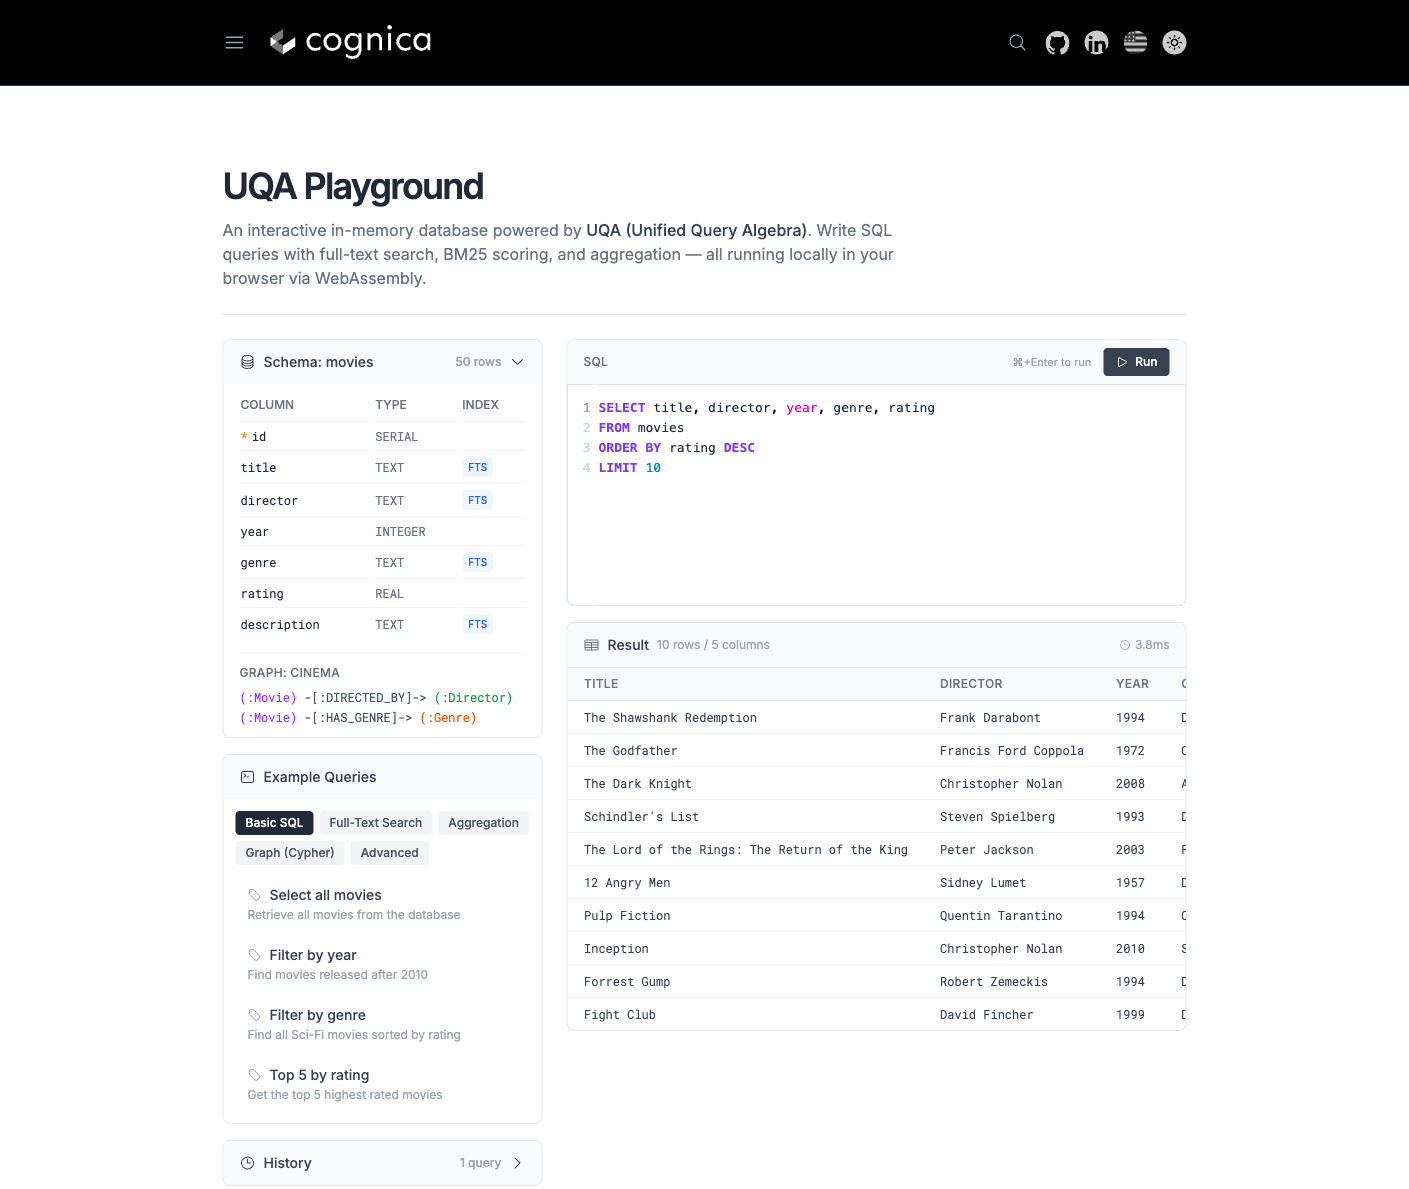
Task: Toggle the FTS index badge on title
Action: [477, 467]
